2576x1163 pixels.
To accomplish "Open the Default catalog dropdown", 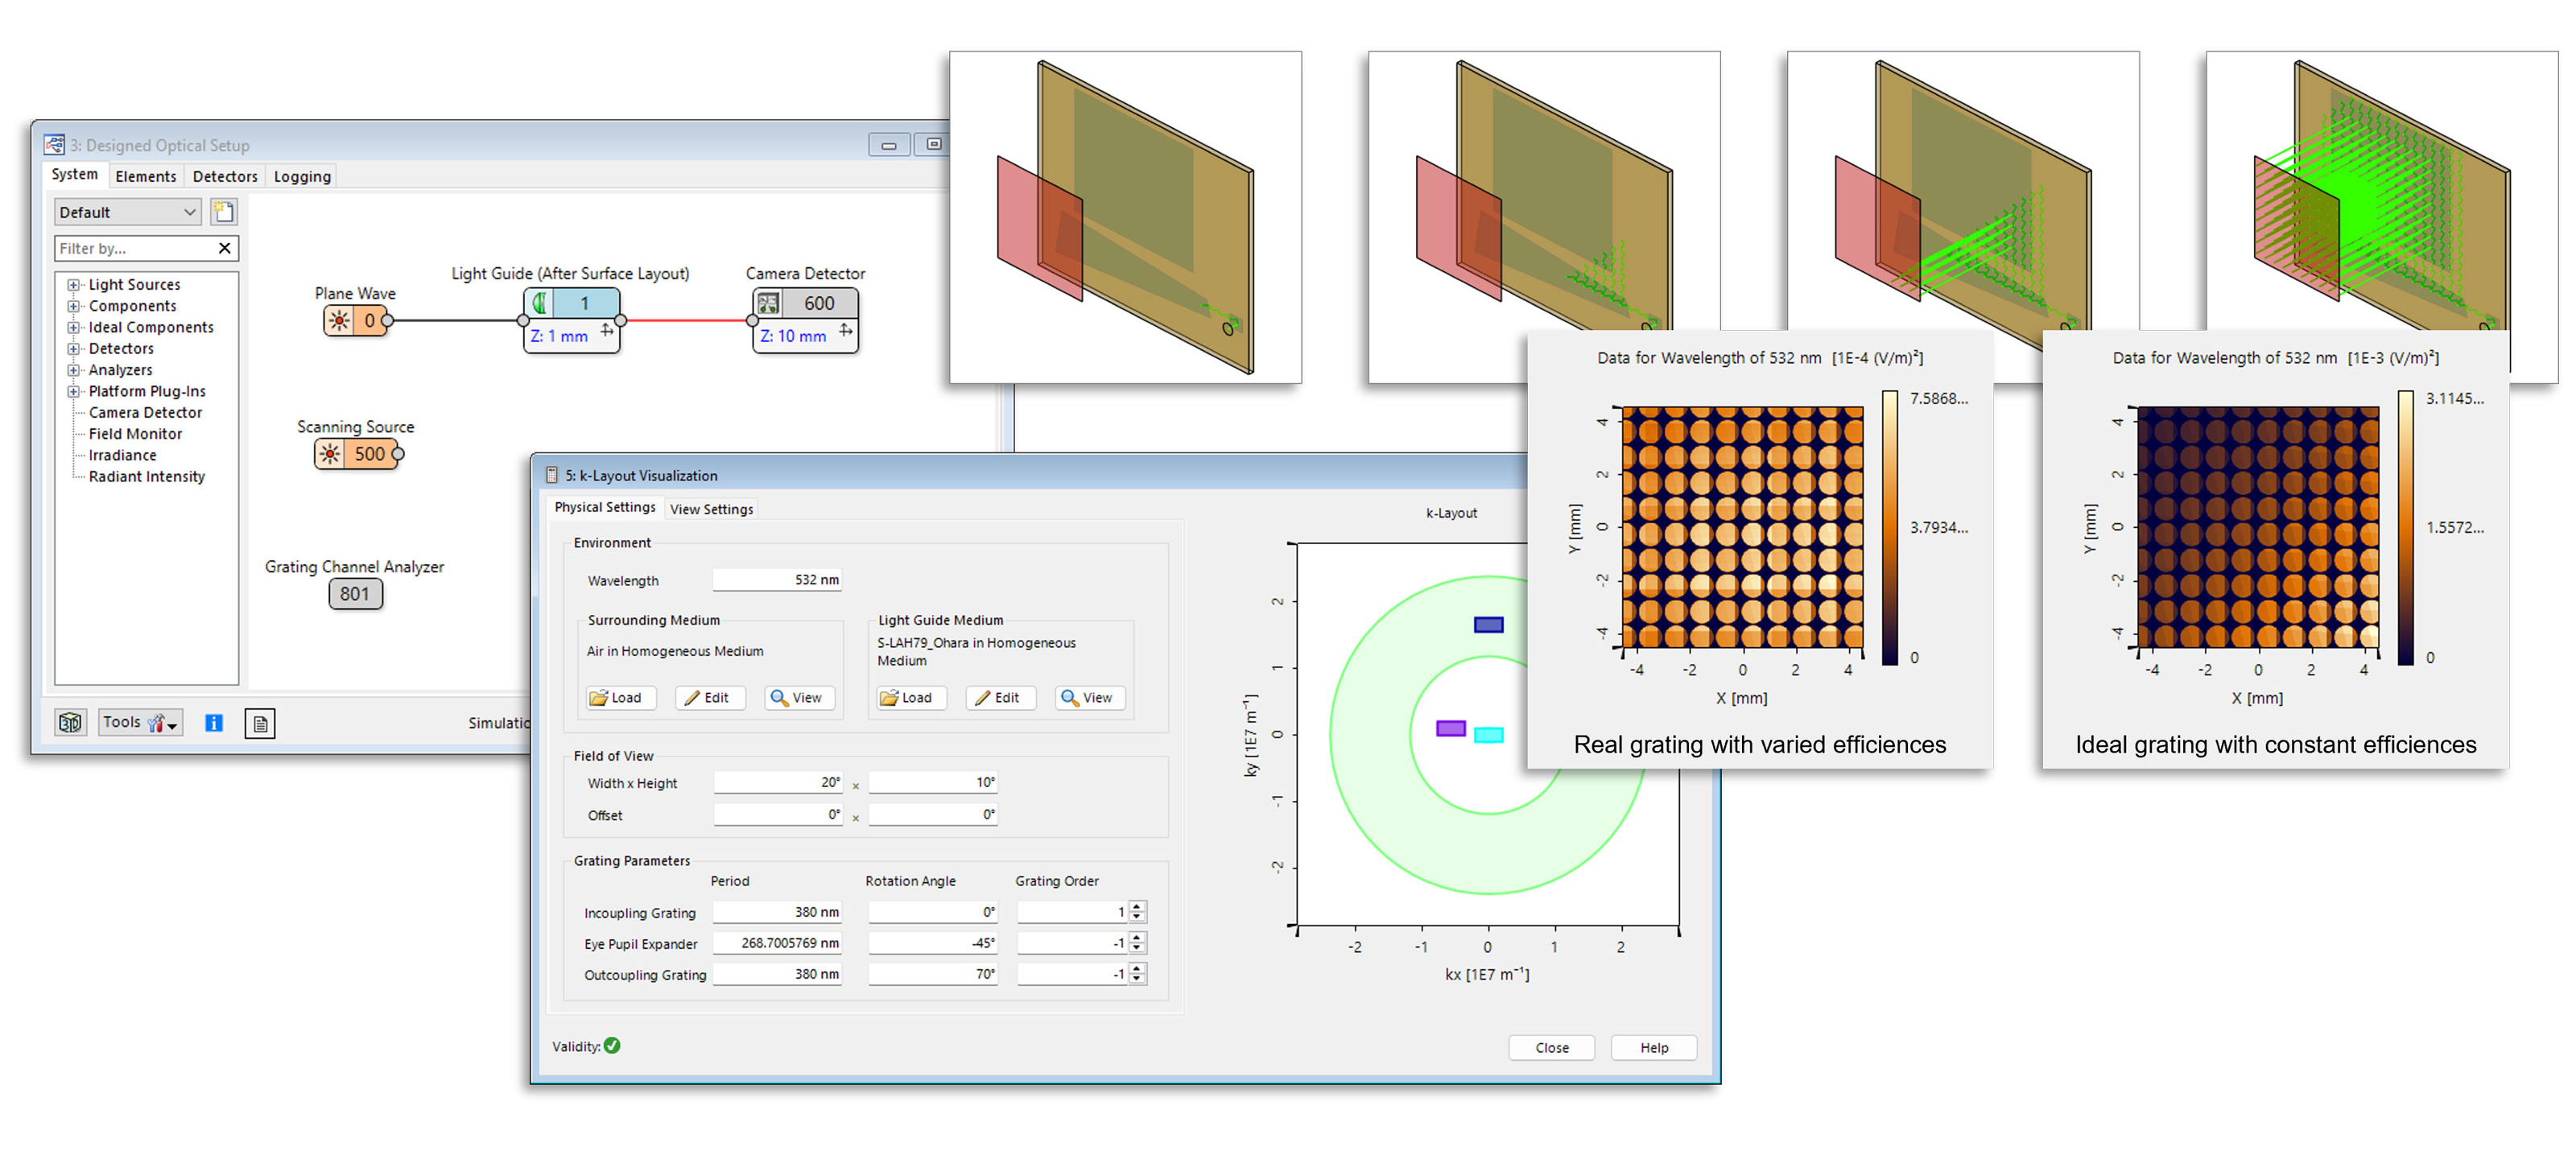I will 128,212.
